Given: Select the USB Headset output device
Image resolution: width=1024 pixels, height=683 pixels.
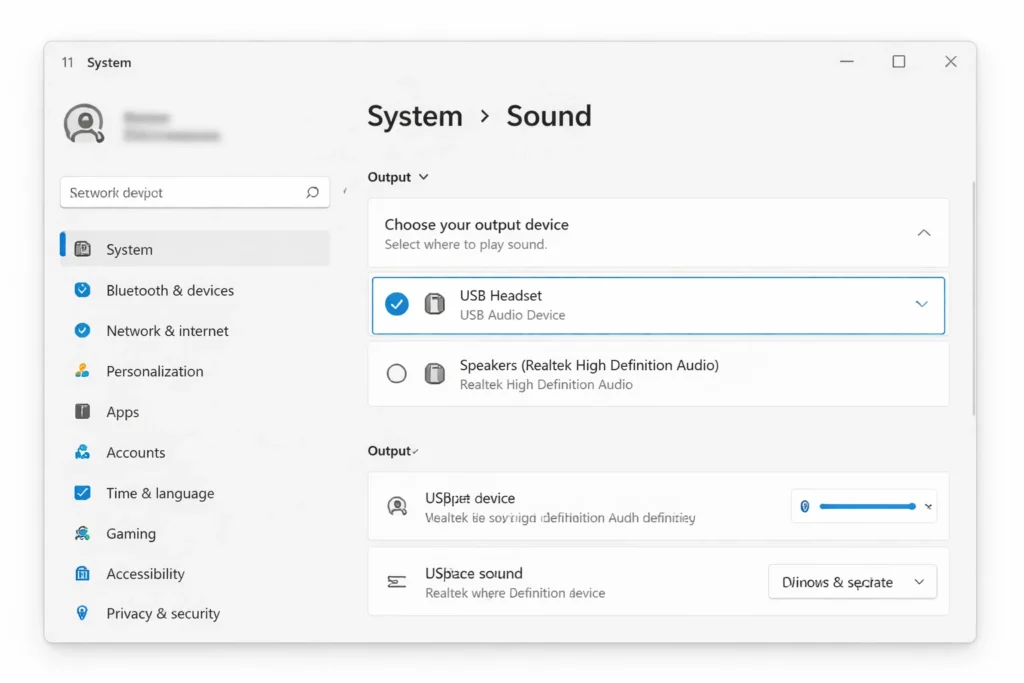Looking at the screenshot, I should 396,304.
